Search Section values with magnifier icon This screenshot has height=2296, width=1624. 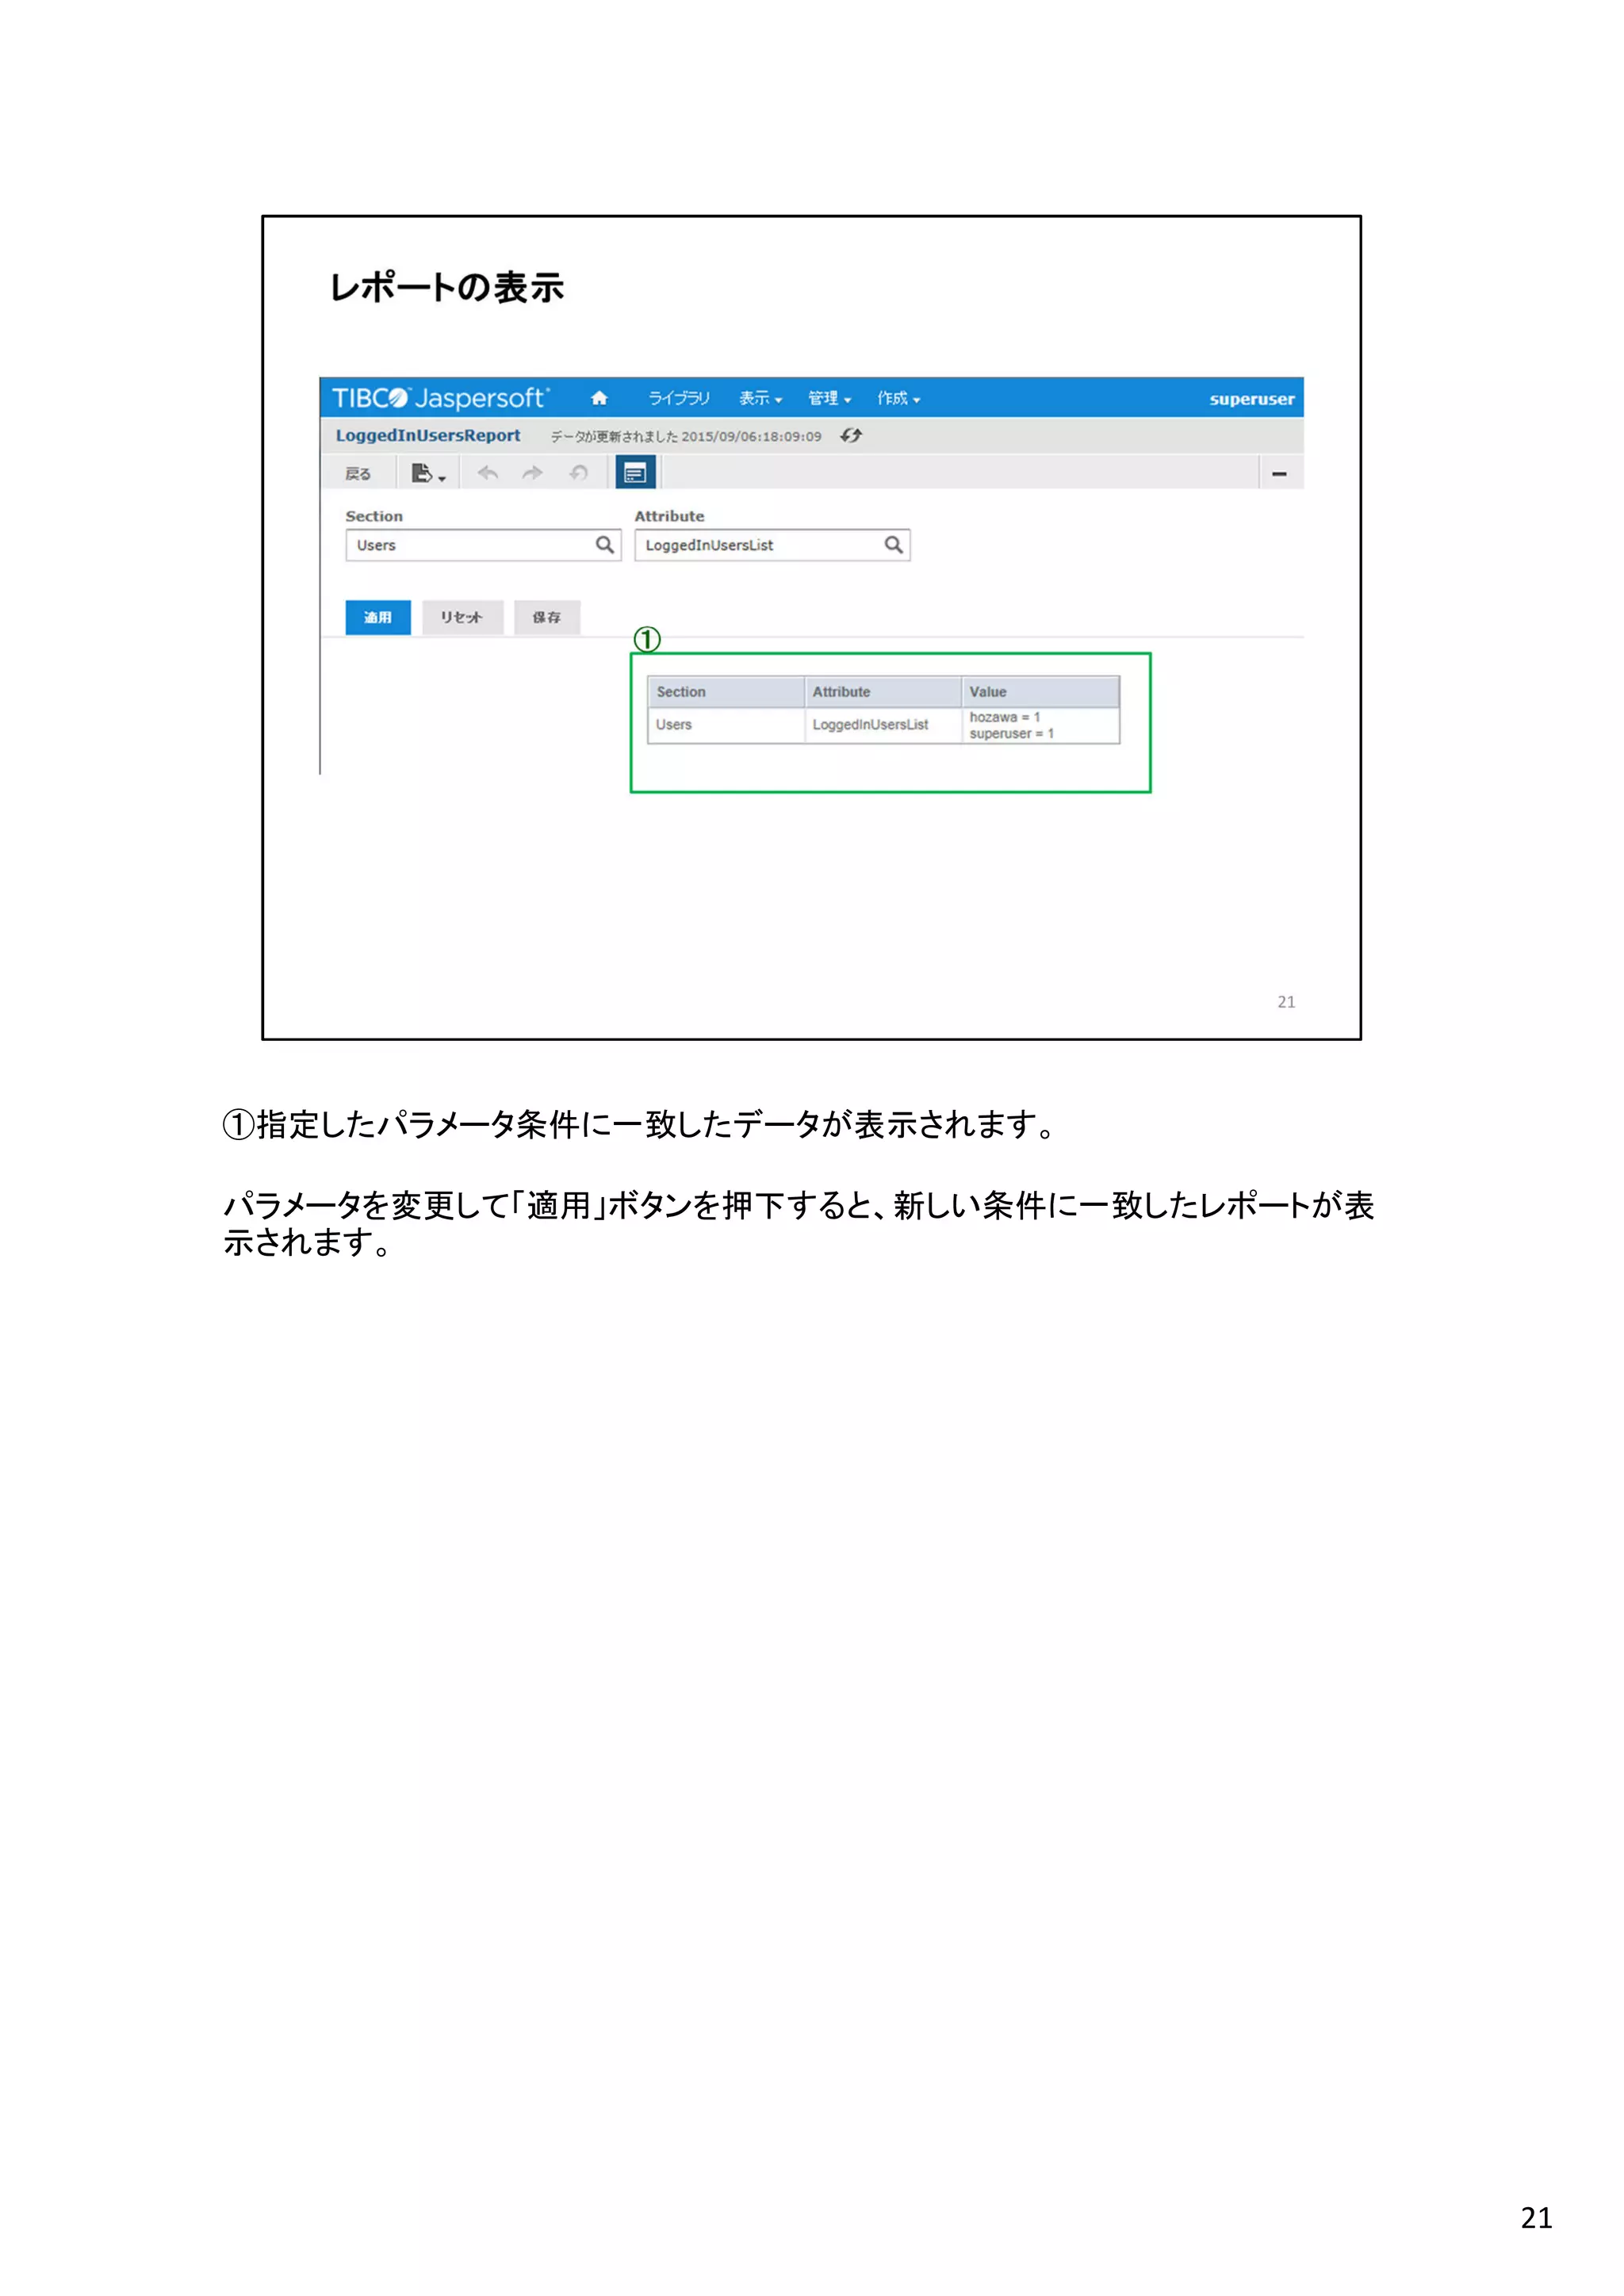click(x=605, y=545)
